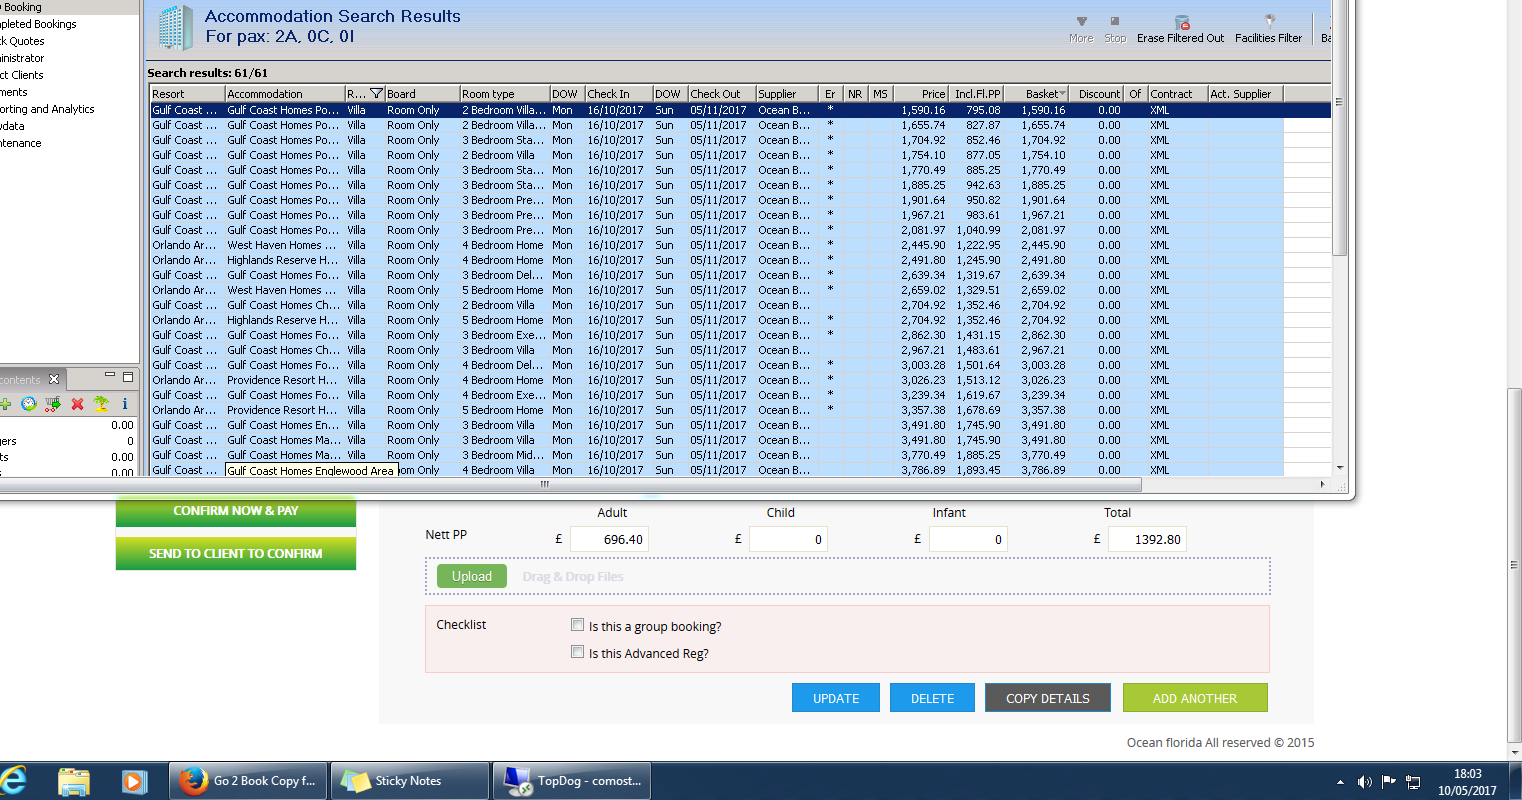Open the filter dropdown on the R... column header
The image size is (1522, 800).
pos(376,94)
